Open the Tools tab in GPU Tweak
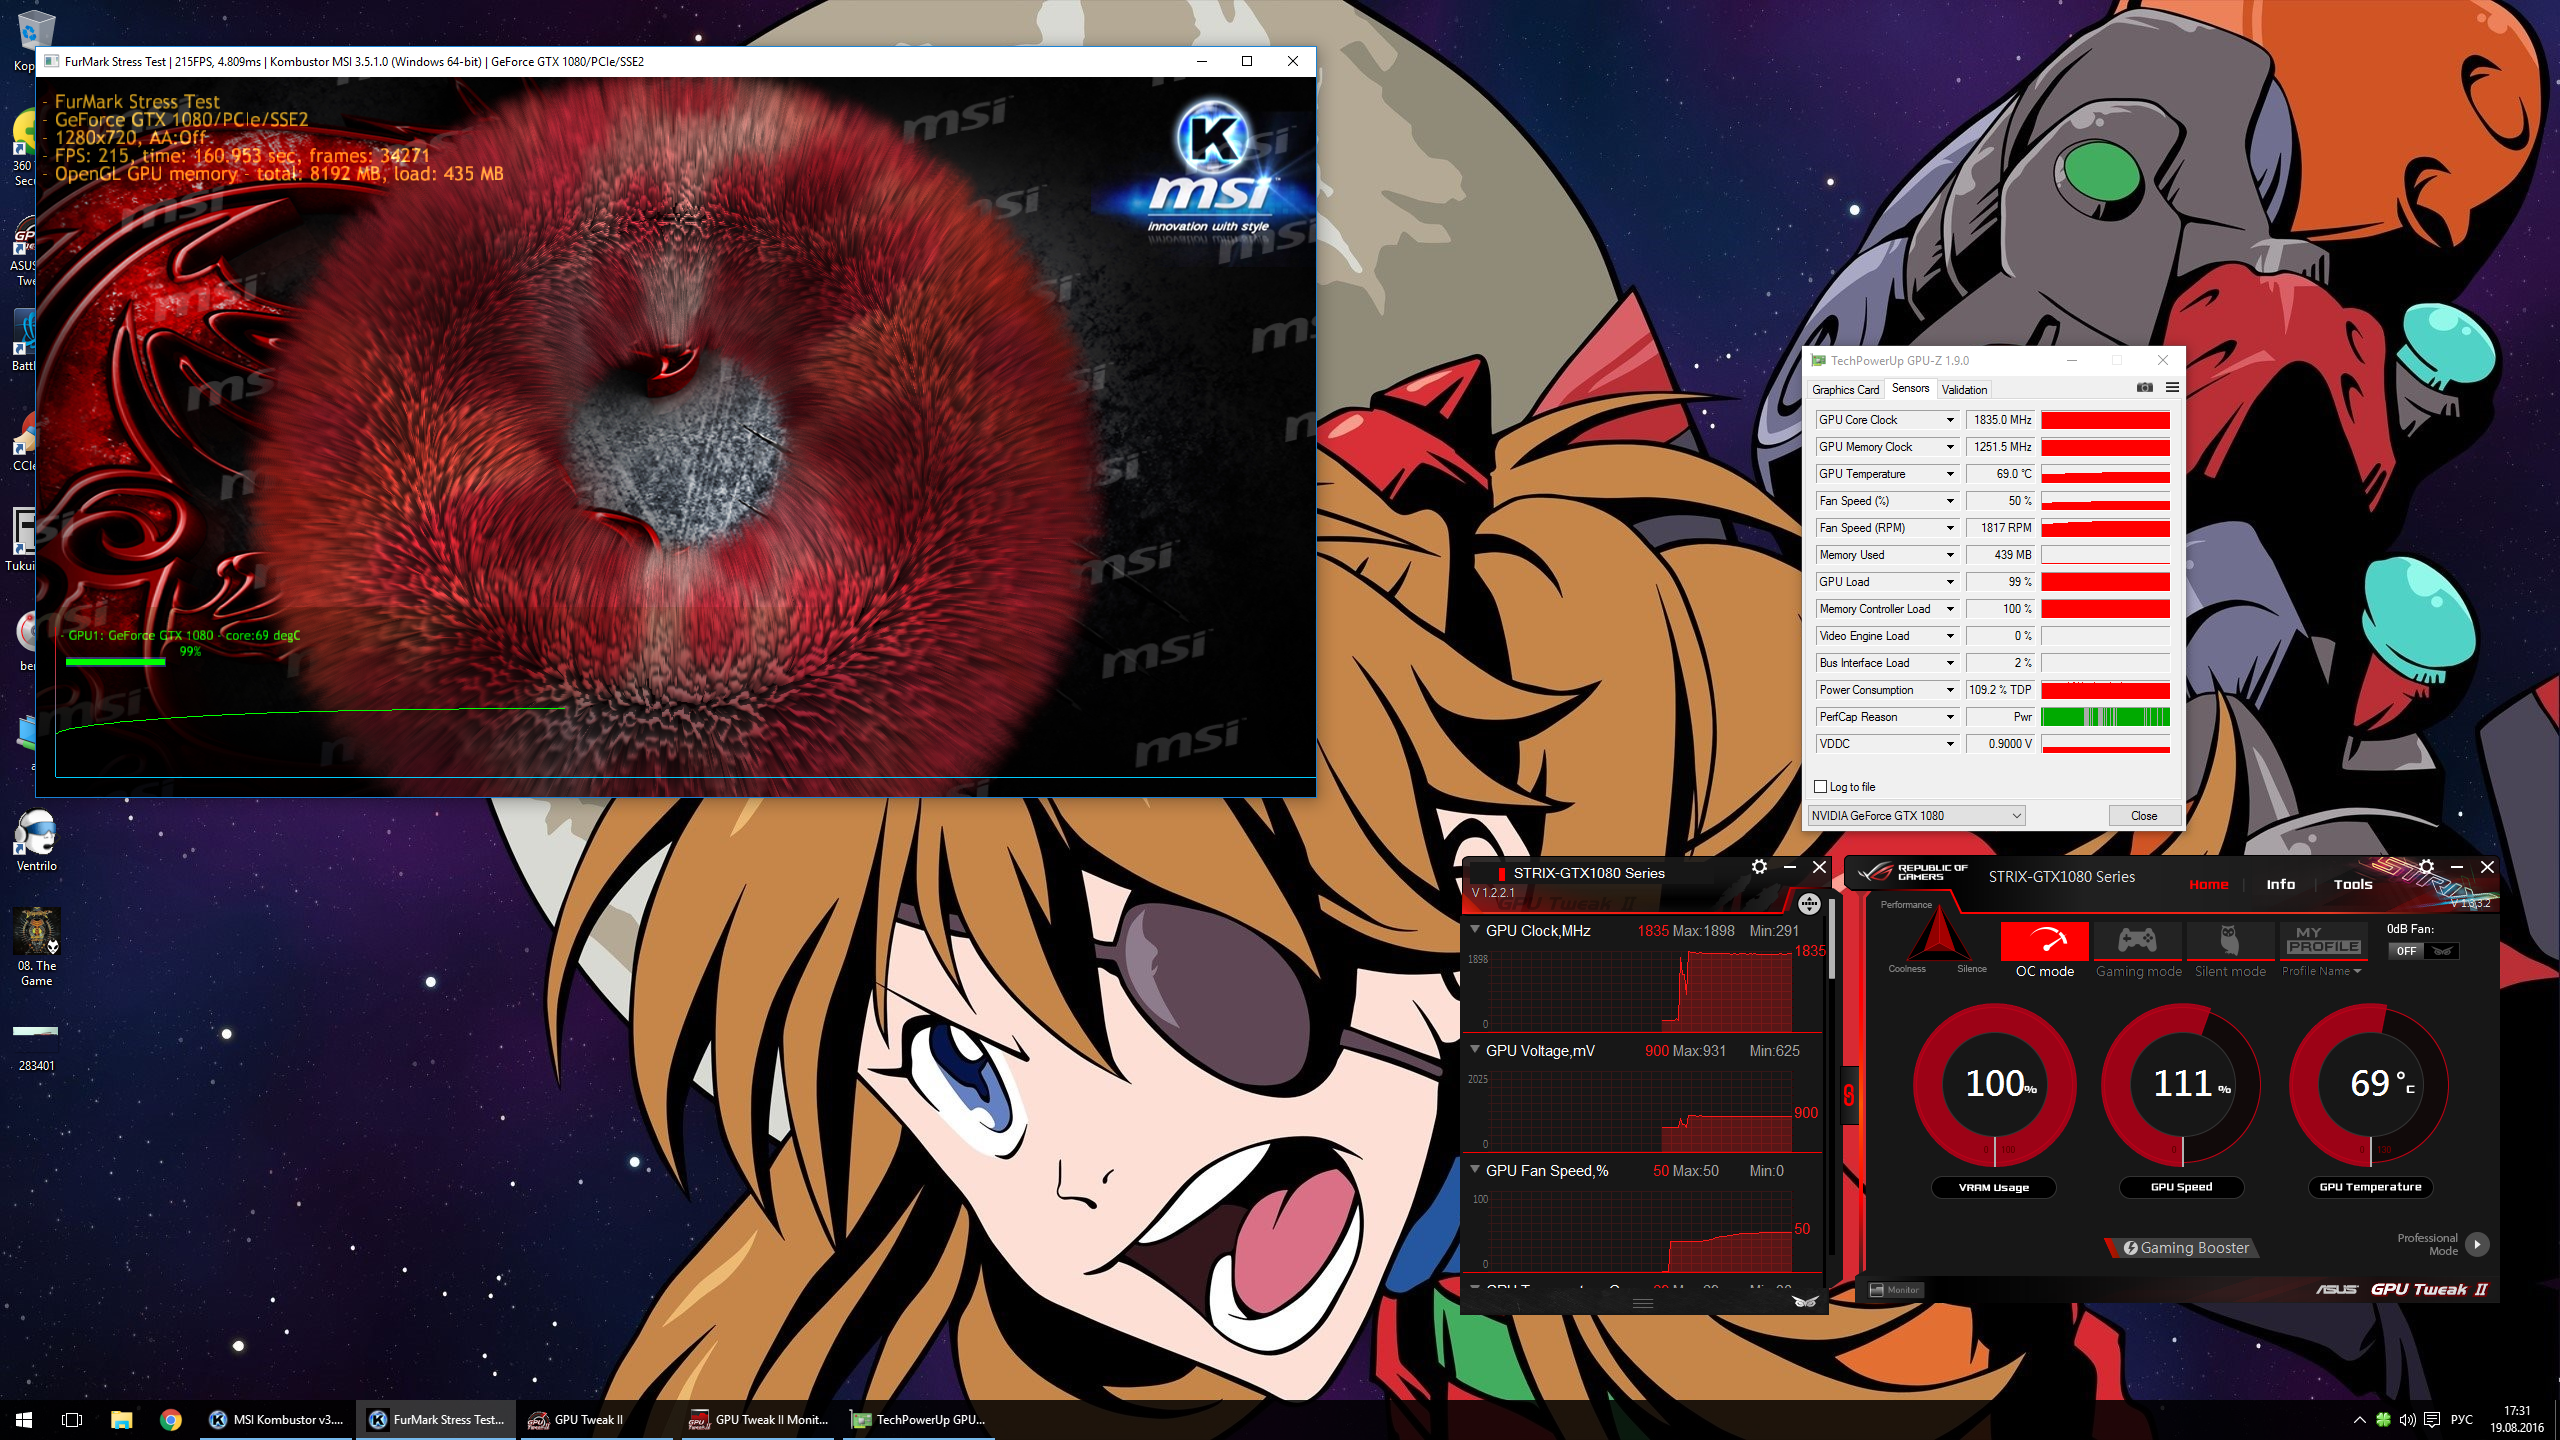The height and width of the screenshot is (1440, 2560). (x=2352, y=884)
